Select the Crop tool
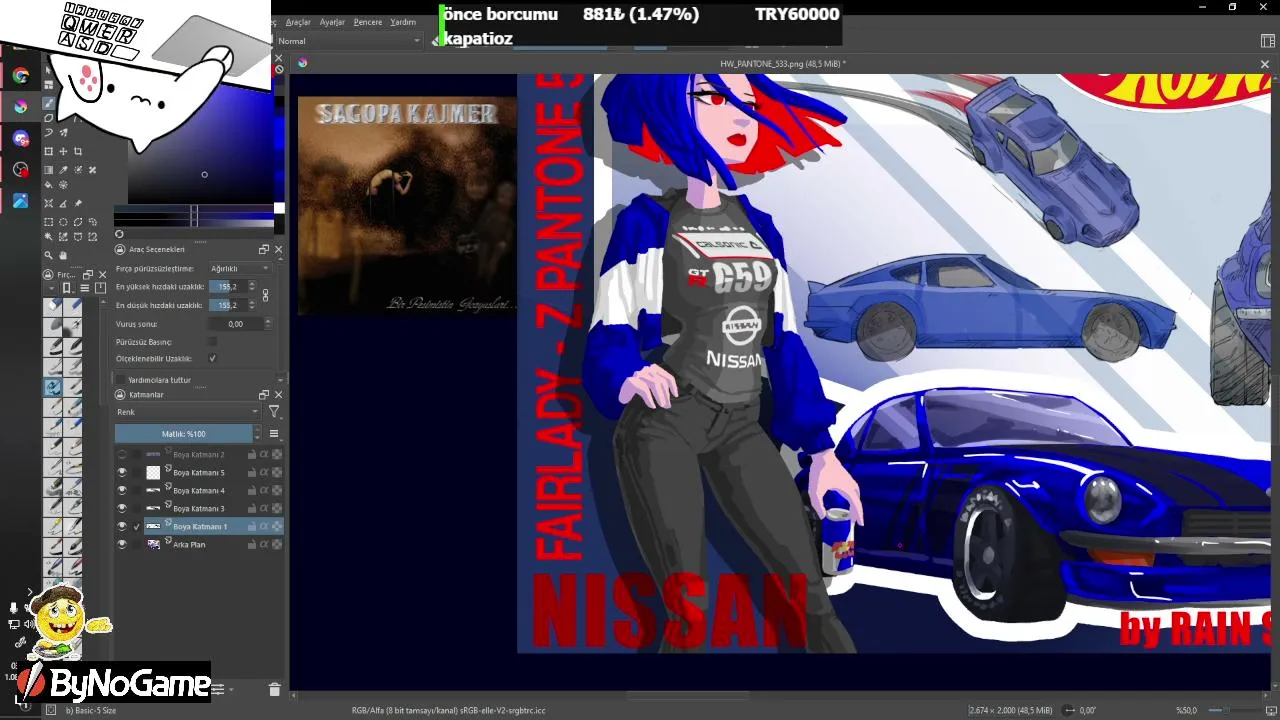Screen dimensions: 1280x720 tap(78, 151)
